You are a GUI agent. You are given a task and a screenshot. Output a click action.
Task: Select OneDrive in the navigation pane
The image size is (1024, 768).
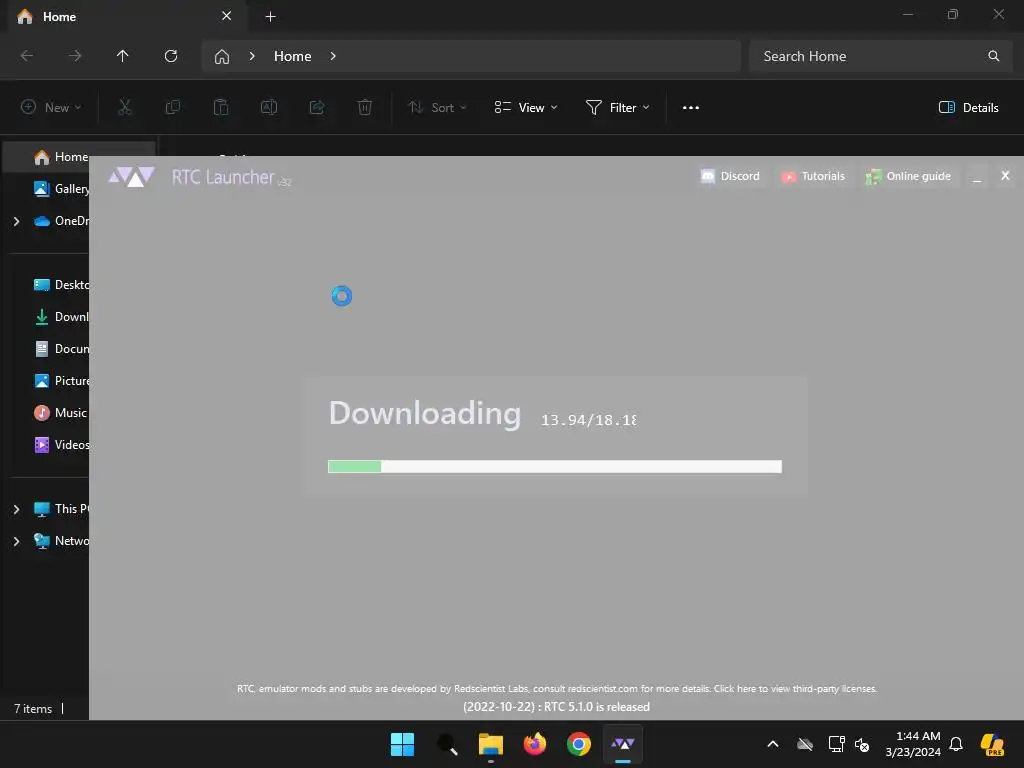pos(61,221)
